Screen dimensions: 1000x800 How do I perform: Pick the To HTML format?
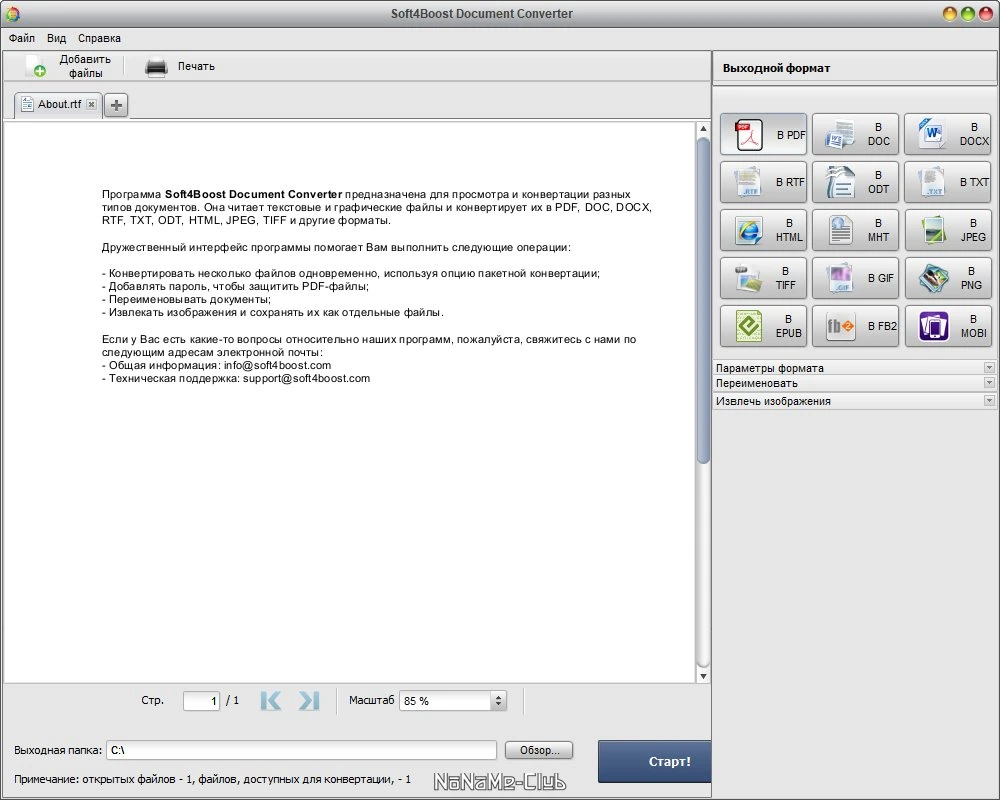coord(763,230)
